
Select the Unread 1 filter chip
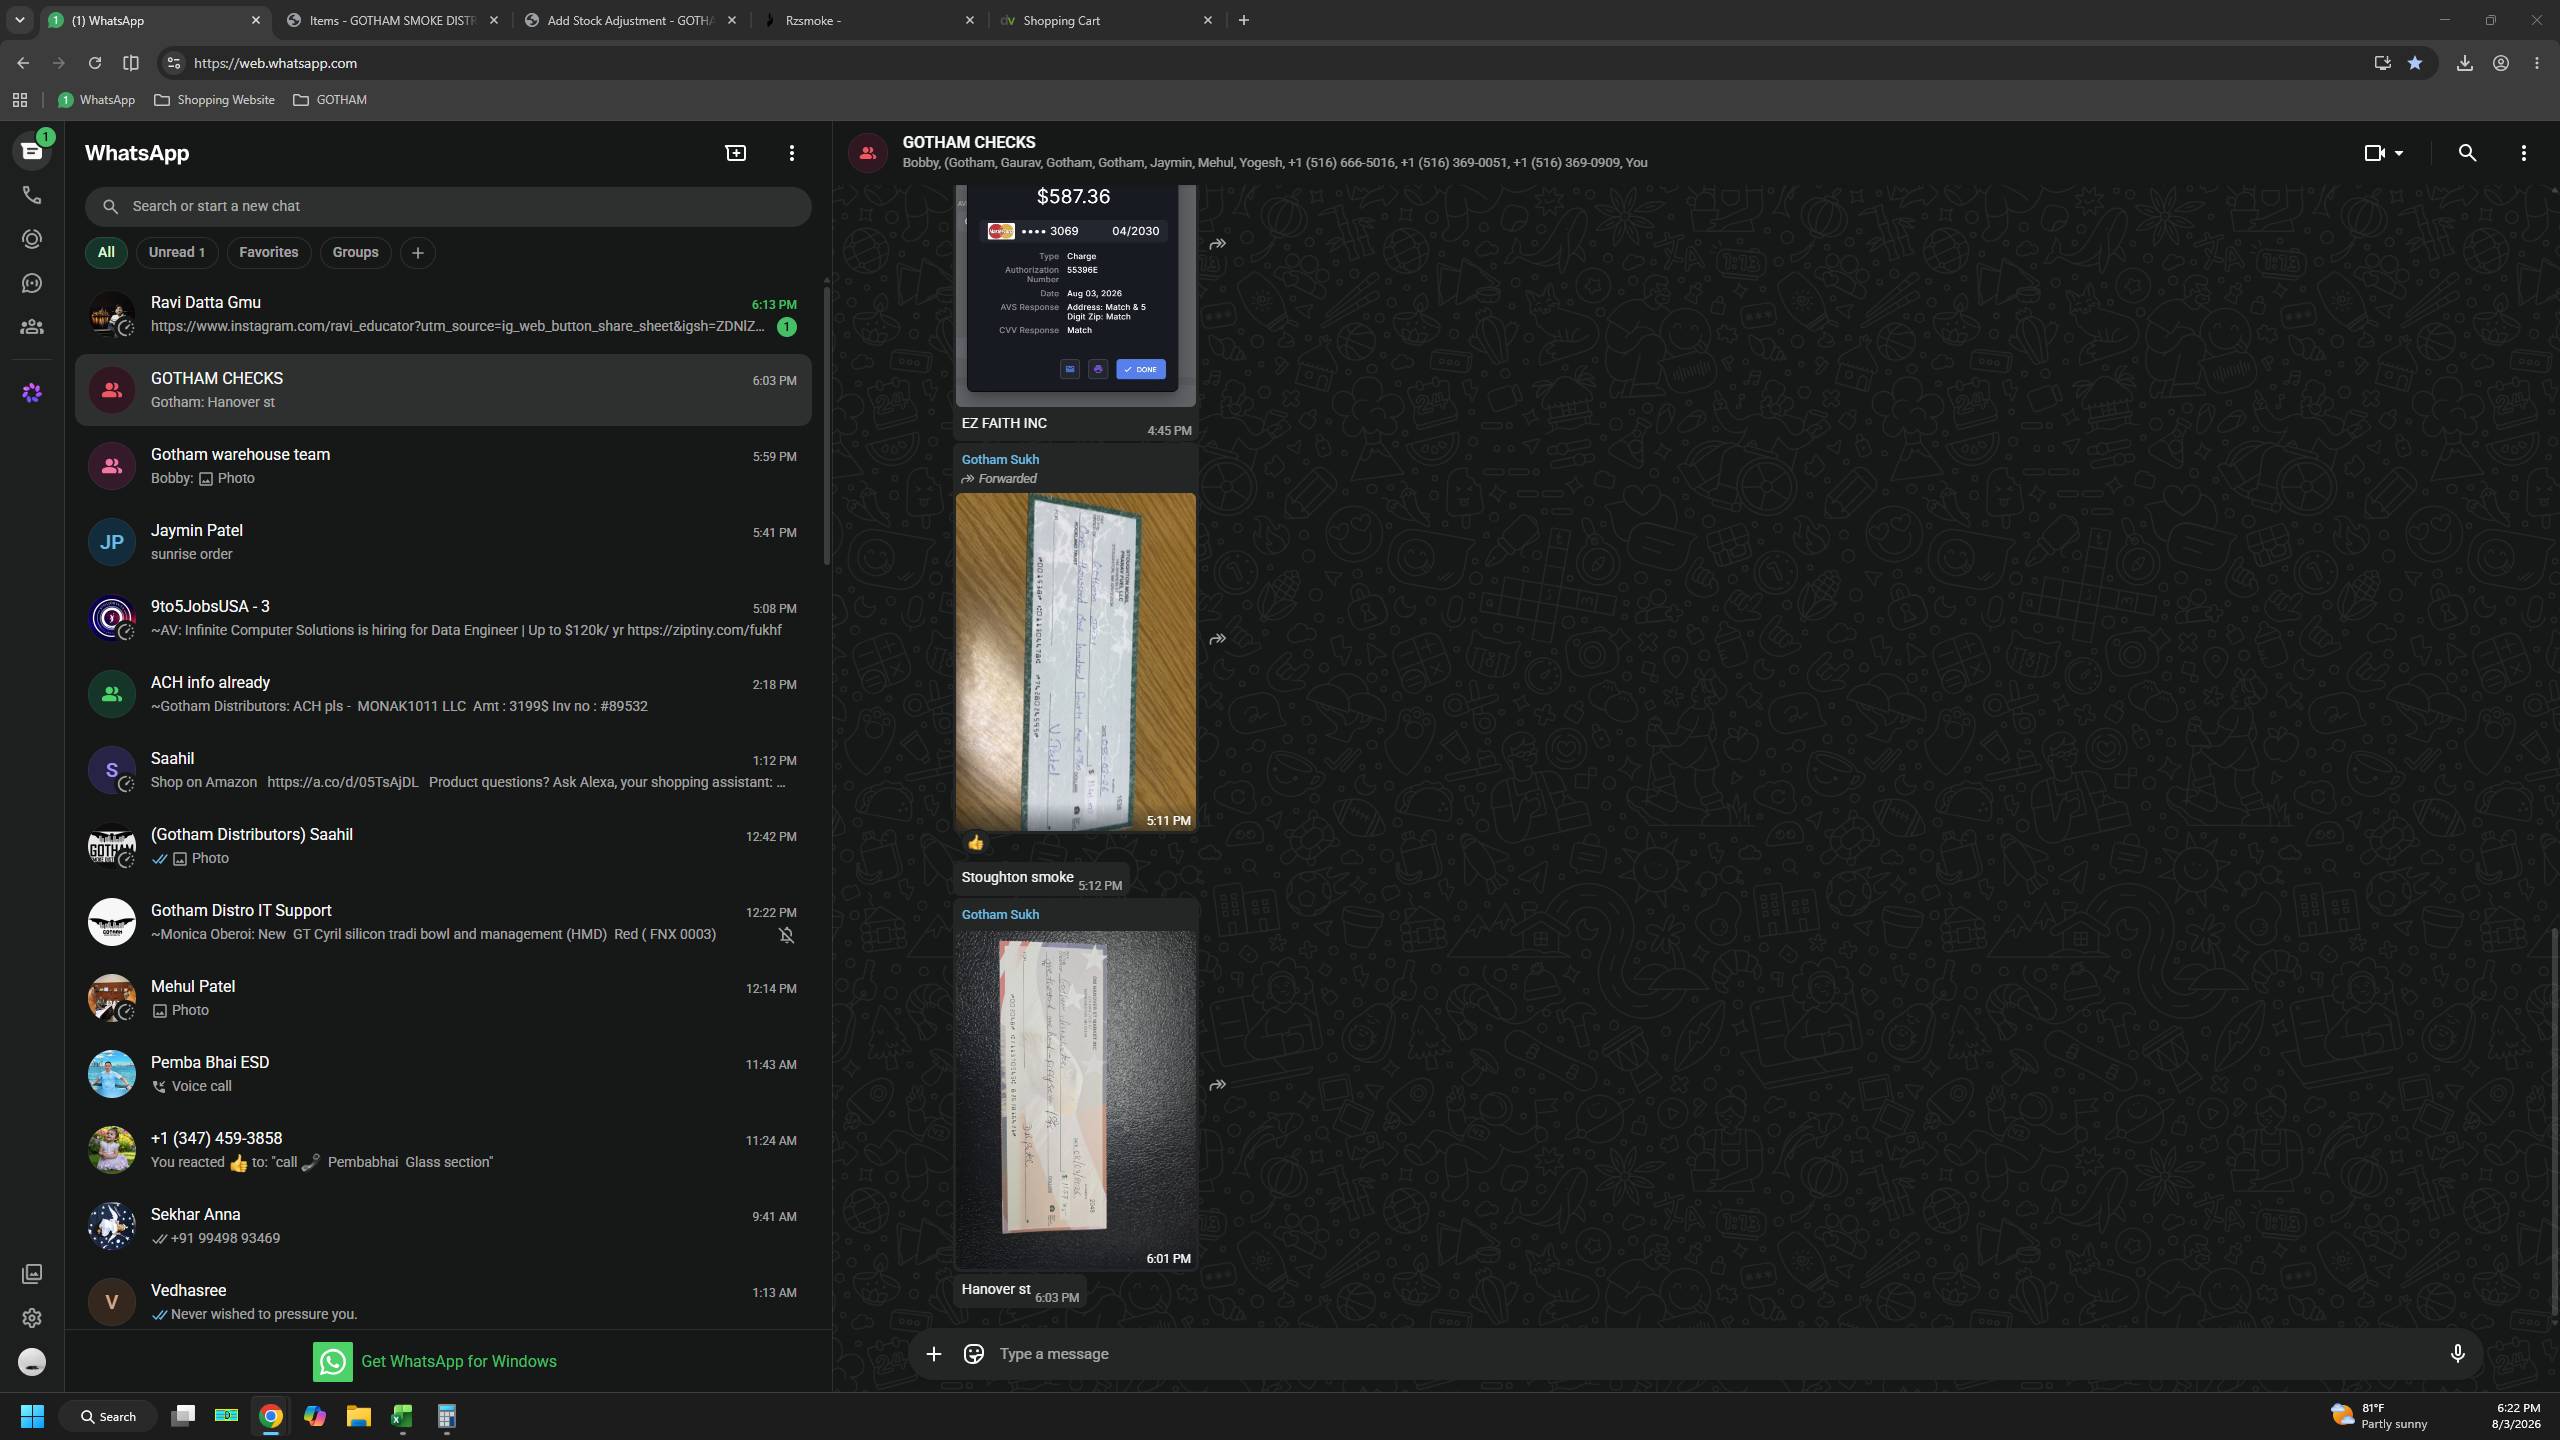pos(177,252)
